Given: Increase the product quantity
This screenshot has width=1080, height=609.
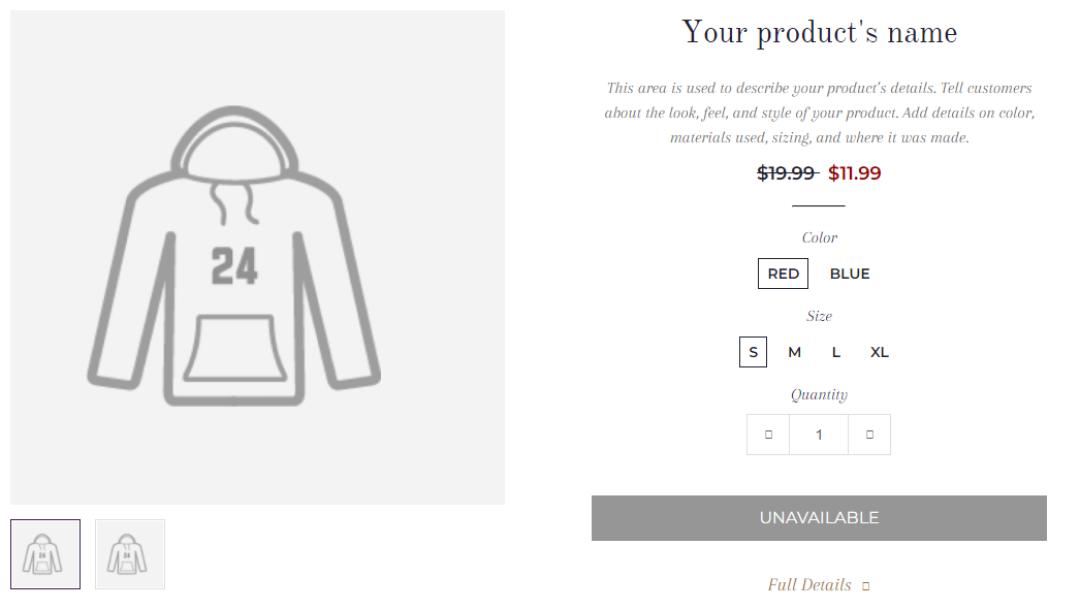Looking at the screenshot, I should [x=869, y=435].
